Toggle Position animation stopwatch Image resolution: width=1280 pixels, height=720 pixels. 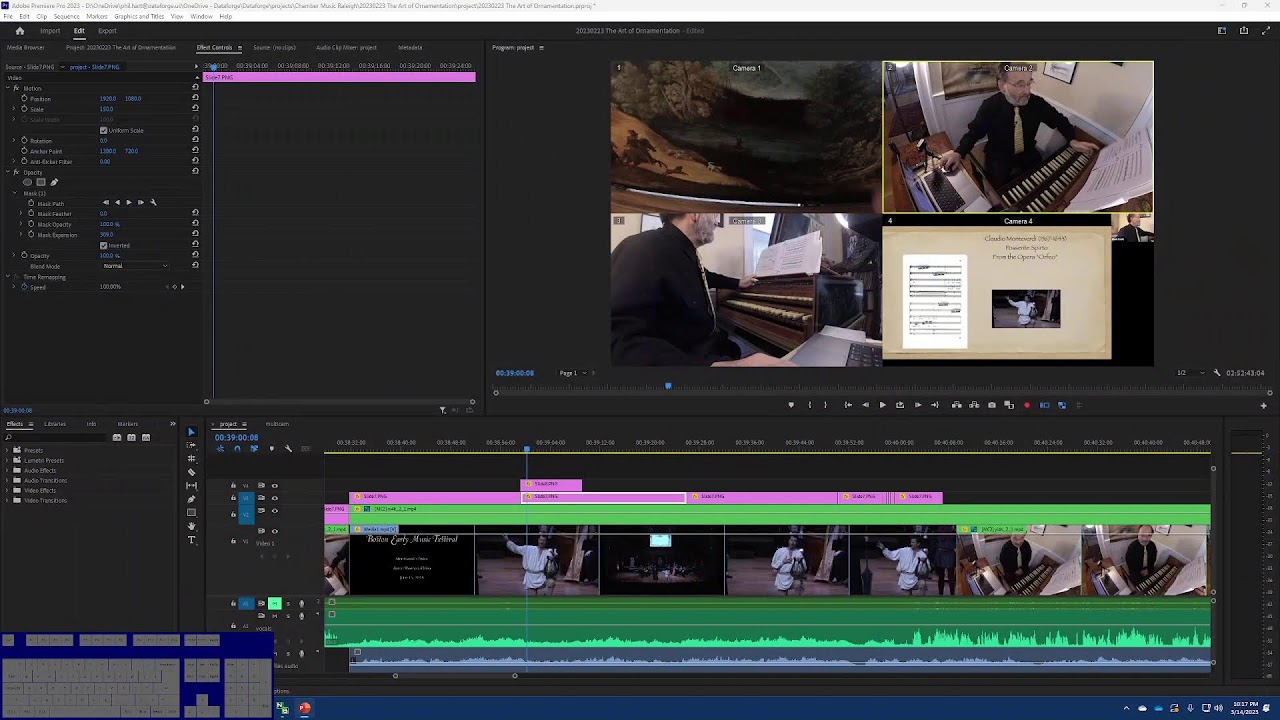click(x=24, y=98)
